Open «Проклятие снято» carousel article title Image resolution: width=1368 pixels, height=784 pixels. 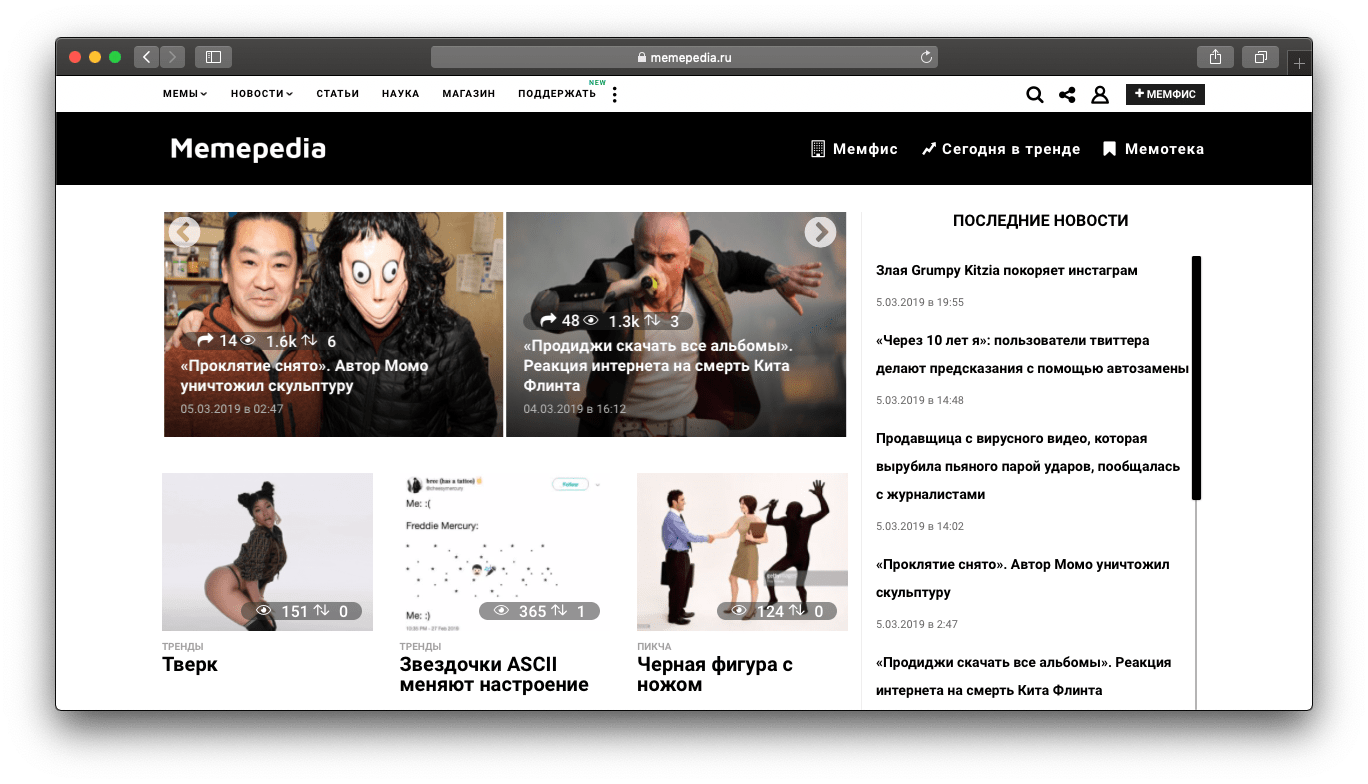(x=304, y=375)
